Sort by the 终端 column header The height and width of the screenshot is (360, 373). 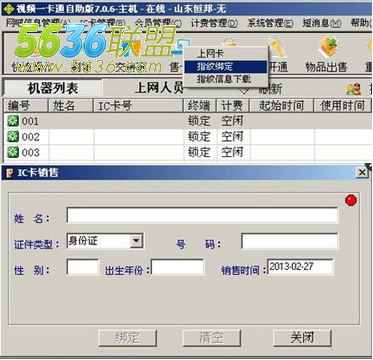pos(200,106)
